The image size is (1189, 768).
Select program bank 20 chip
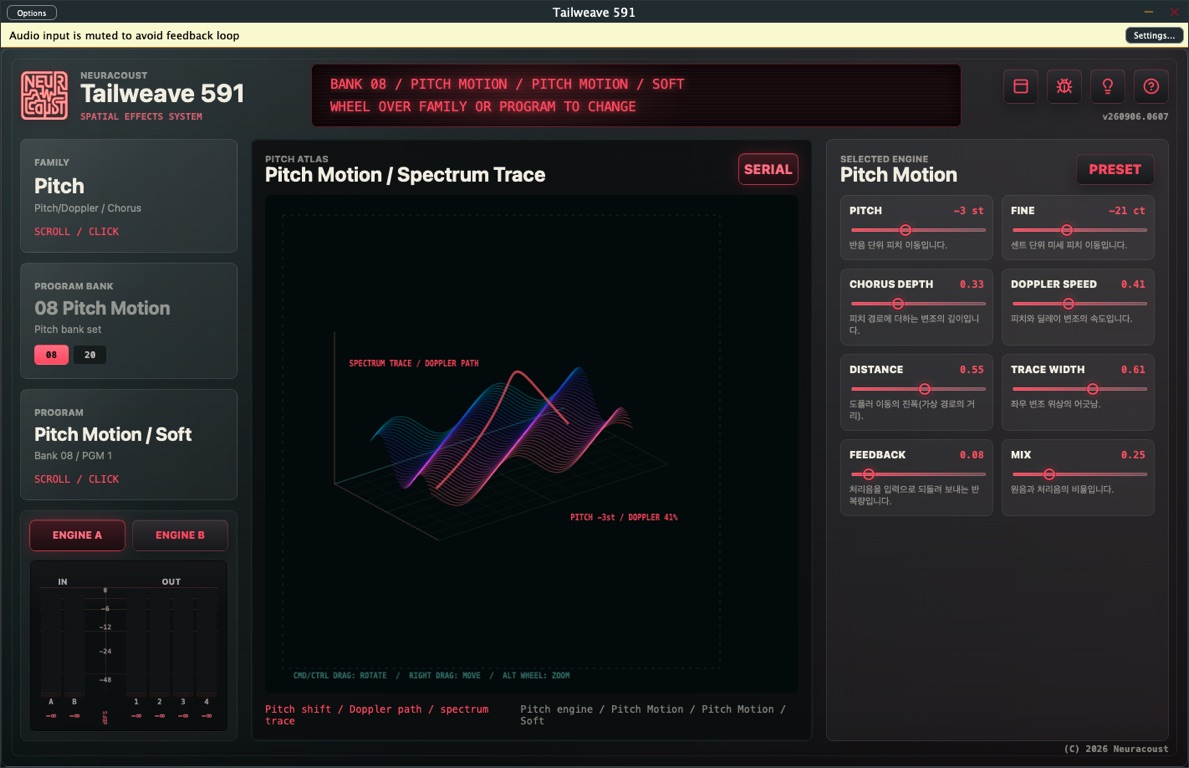pyautogui.click(x=89, y=355)
